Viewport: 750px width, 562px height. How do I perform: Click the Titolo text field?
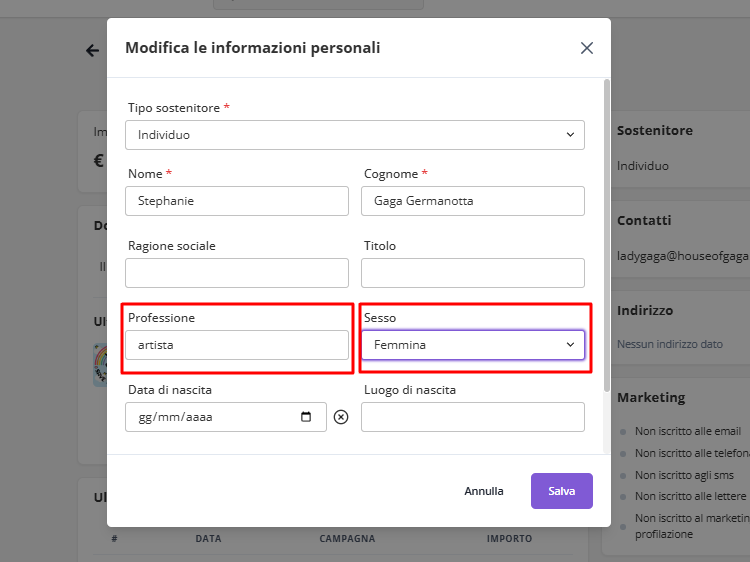pos(473,273)
